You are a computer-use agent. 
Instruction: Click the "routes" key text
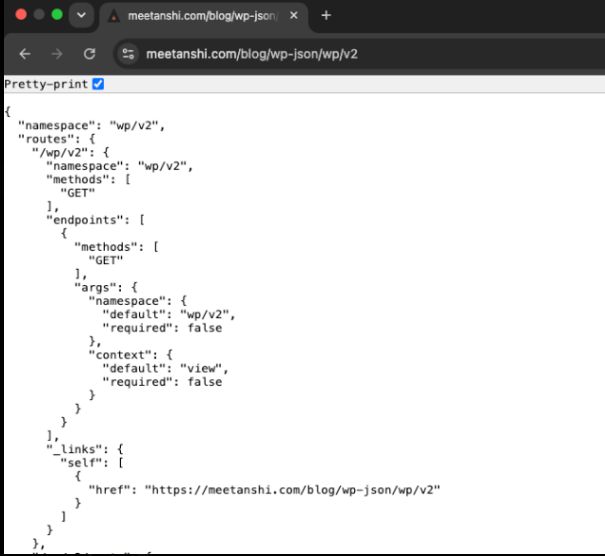46,139
